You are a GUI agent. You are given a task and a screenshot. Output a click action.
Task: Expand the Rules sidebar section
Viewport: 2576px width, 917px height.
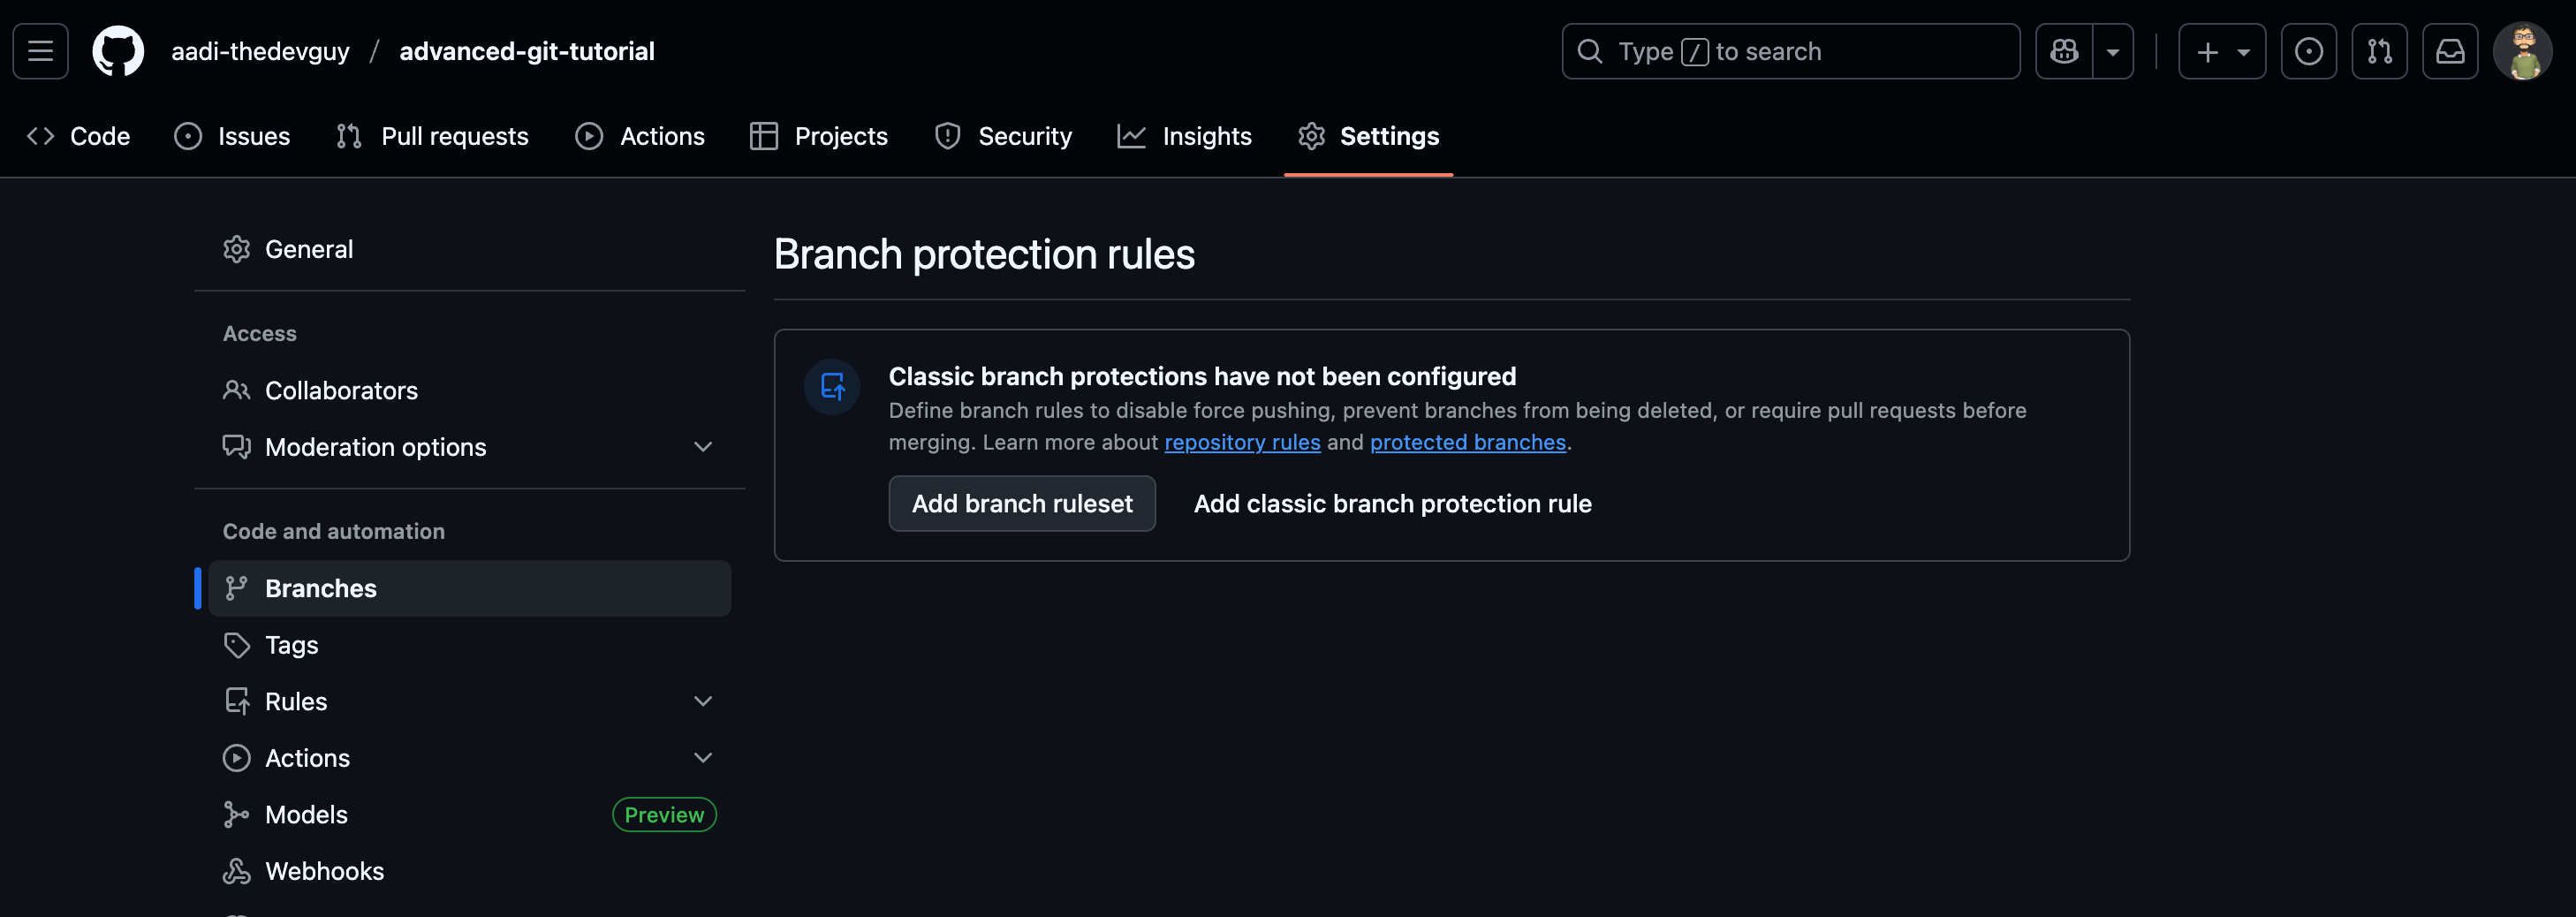pyautogui.click(x=703, y=701)
